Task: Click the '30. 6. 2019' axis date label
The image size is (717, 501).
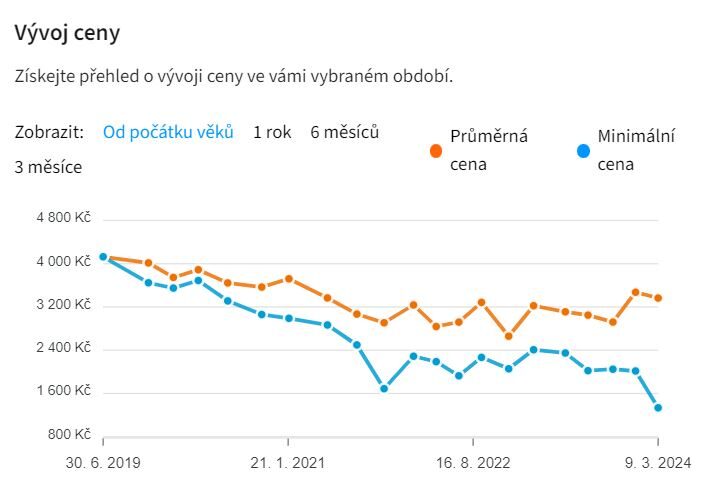Action: point(103,463)
